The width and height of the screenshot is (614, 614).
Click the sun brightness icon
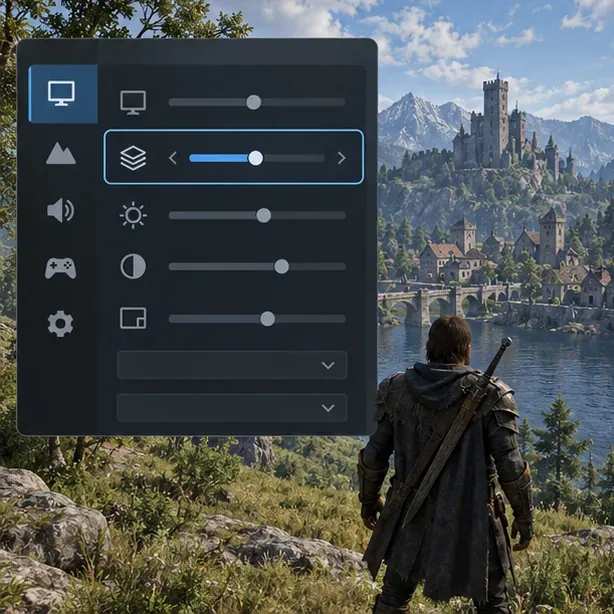(133, 215)
